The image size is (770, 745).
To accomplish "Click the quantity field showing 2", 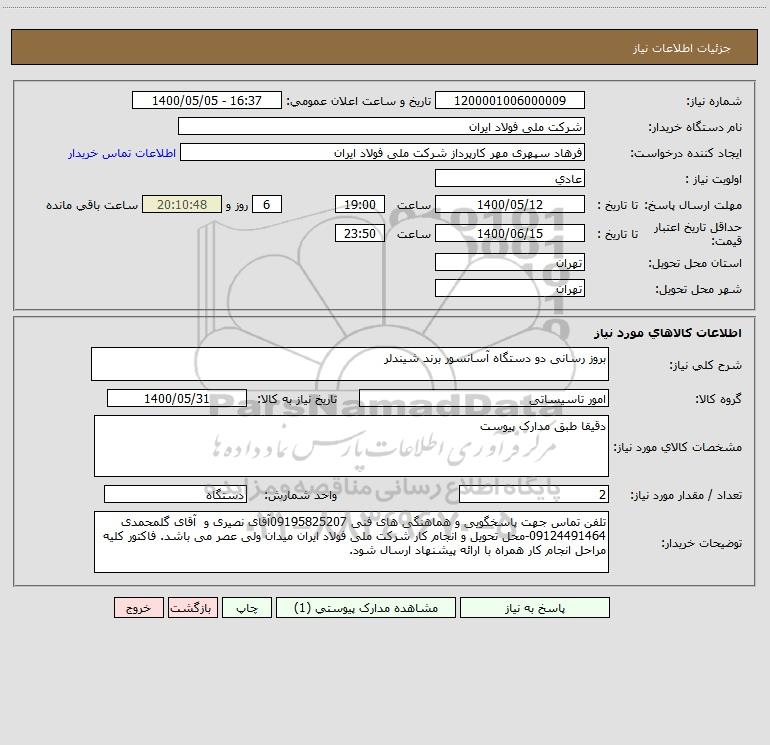I will (534, 494).
